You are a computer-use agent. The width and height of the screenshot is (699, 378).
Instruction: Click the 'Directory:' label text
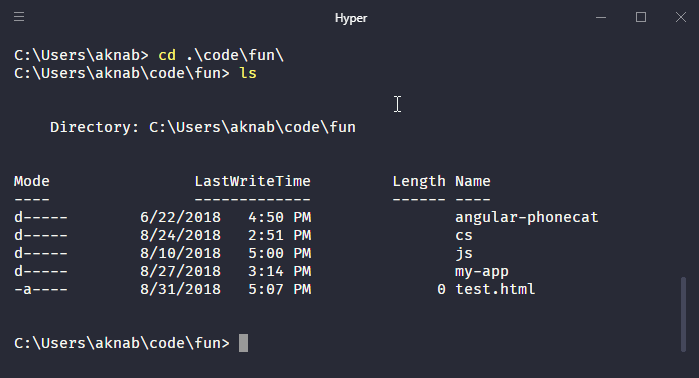[95, 127]
